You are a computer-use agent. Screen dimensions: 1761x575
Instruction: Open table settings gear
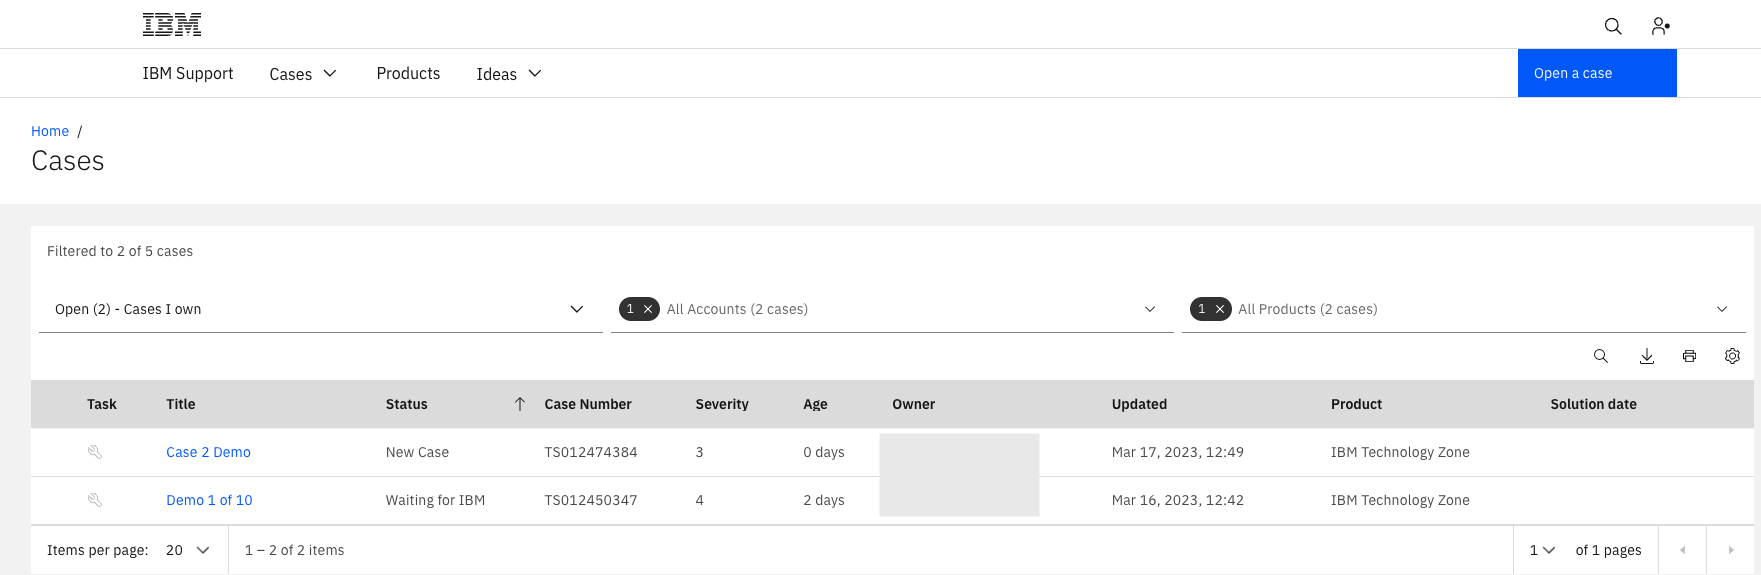1733,356
